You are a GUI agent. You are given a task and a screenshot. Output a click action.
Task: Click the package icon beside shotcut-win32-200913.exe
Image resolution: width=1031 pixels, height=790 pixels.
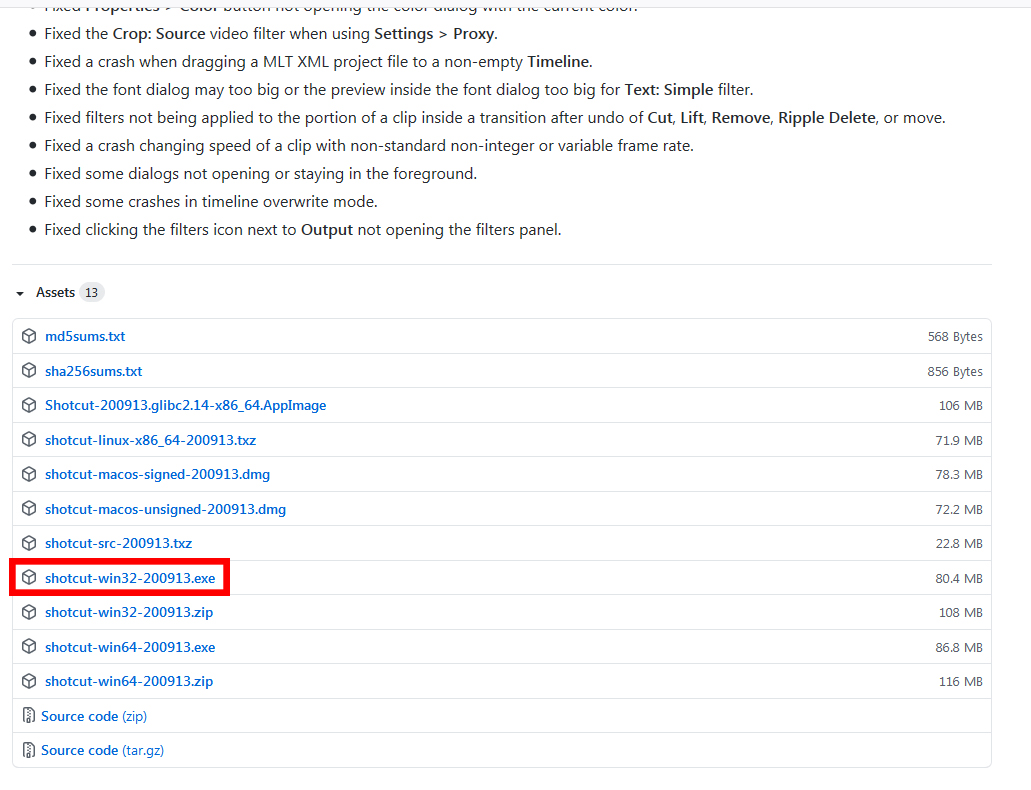point(29,578)
